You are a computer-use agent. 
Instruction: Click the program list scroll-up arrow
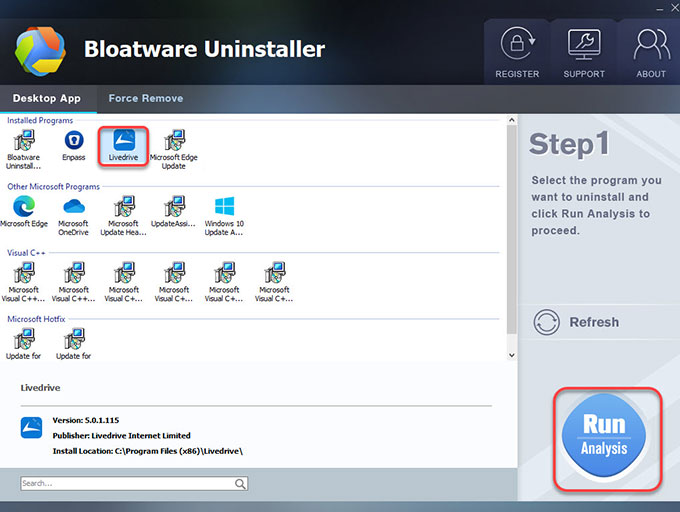[512, 120]
